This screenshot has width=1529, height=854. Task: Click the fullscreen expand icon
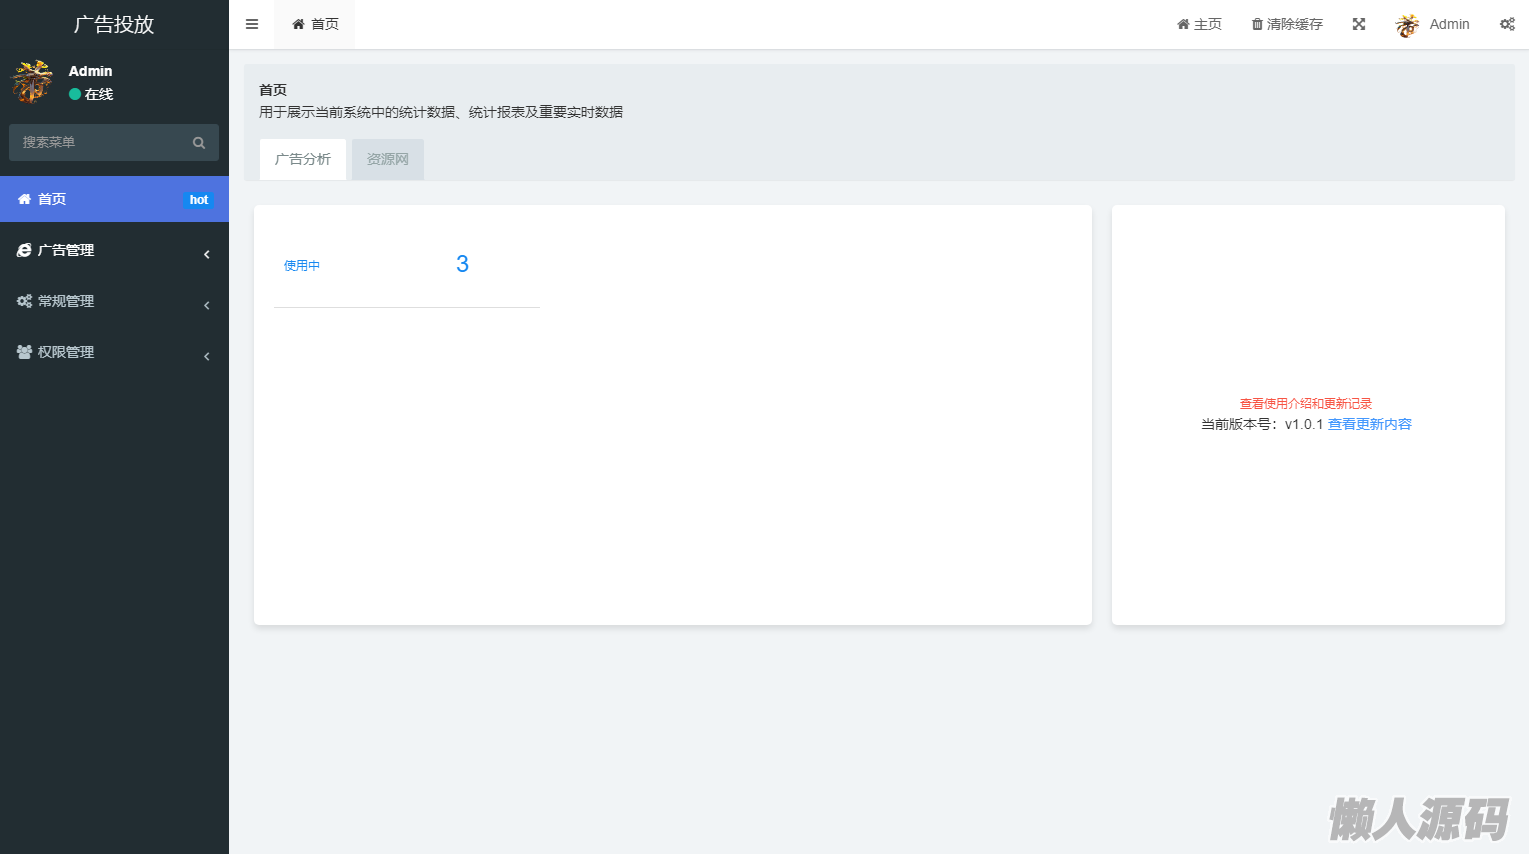(1359, 24)
